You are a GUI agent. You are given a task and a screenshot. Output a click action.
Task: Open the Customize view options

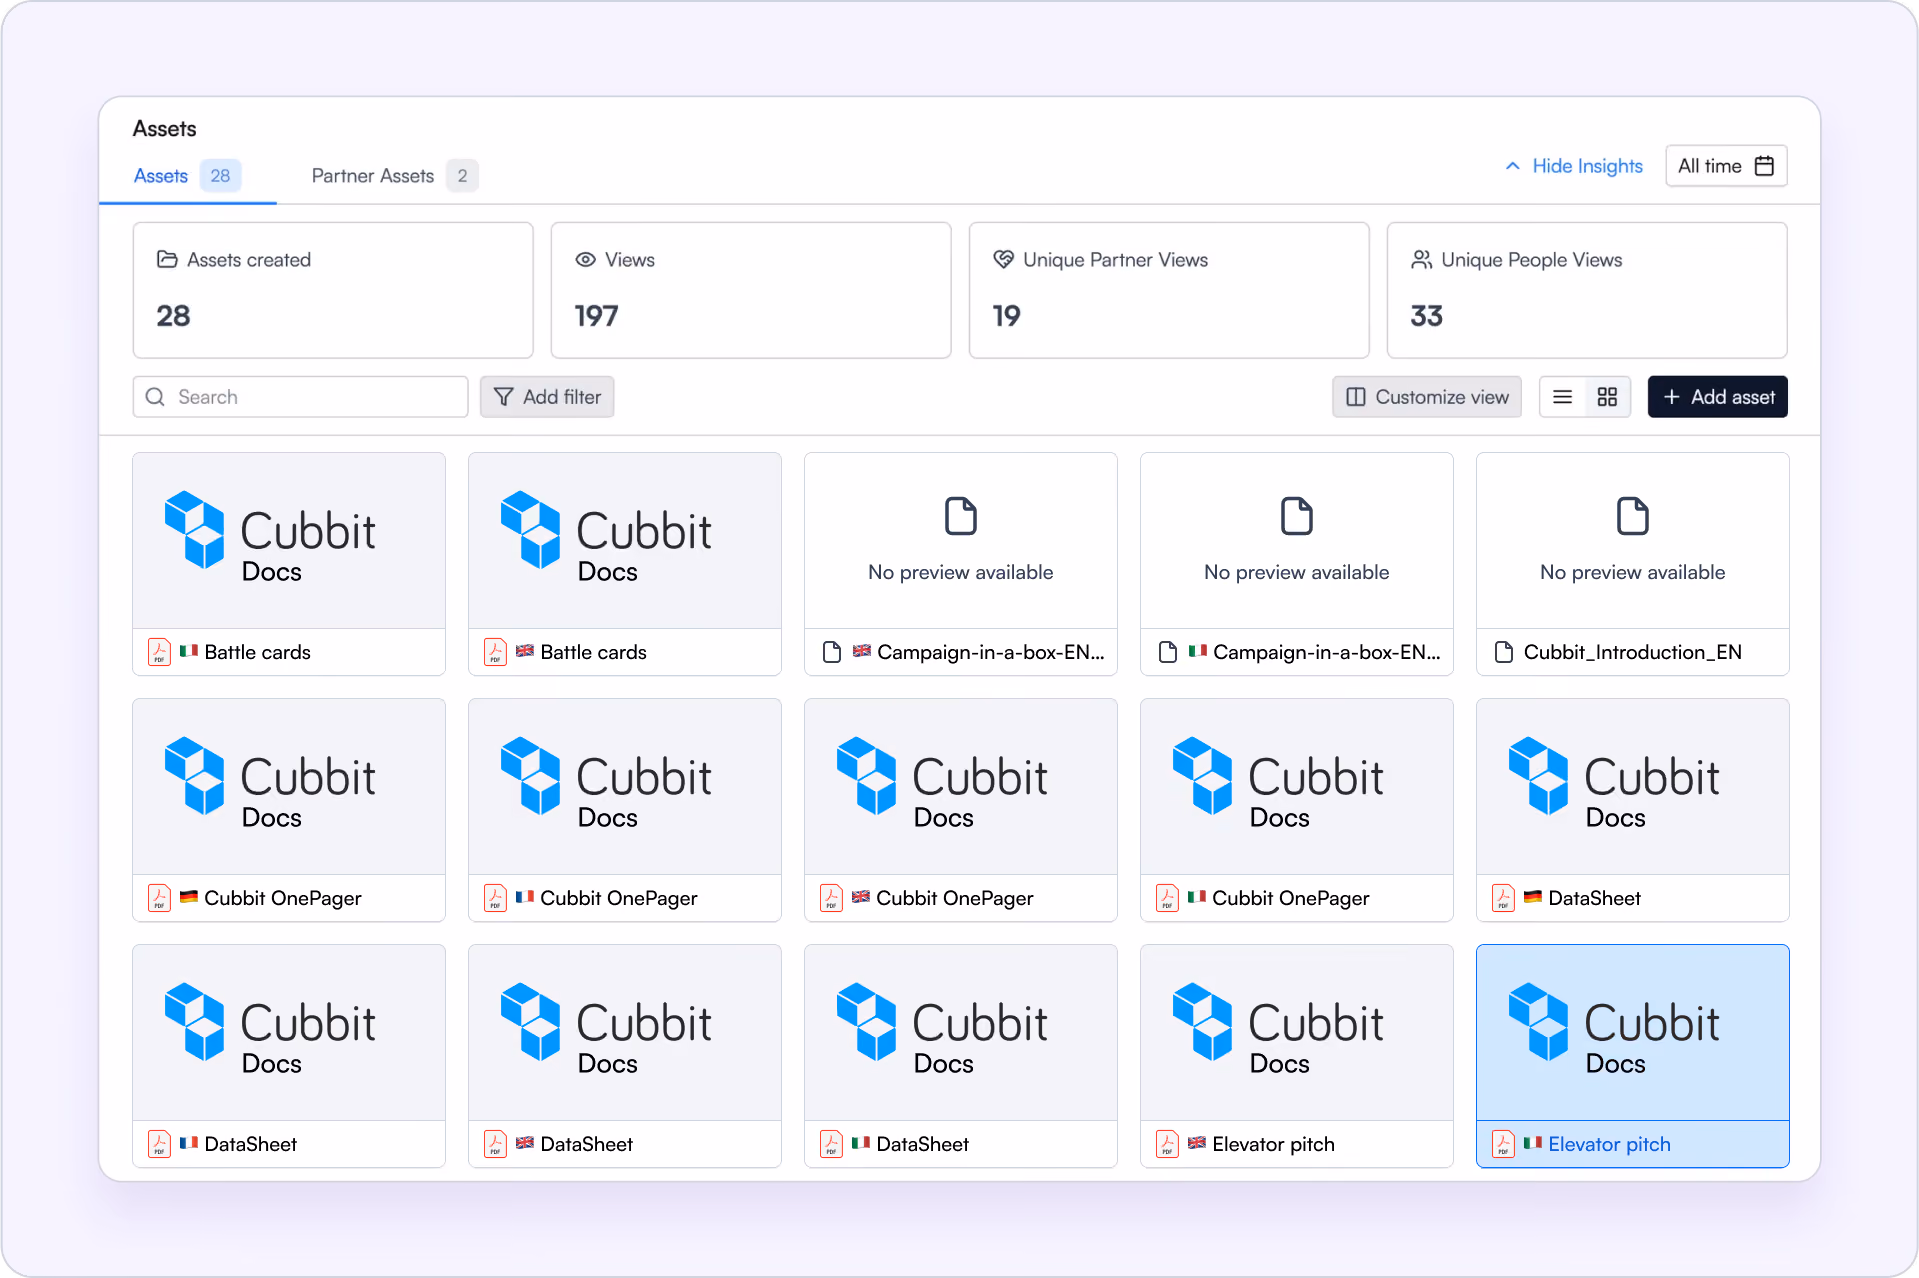1427,397
